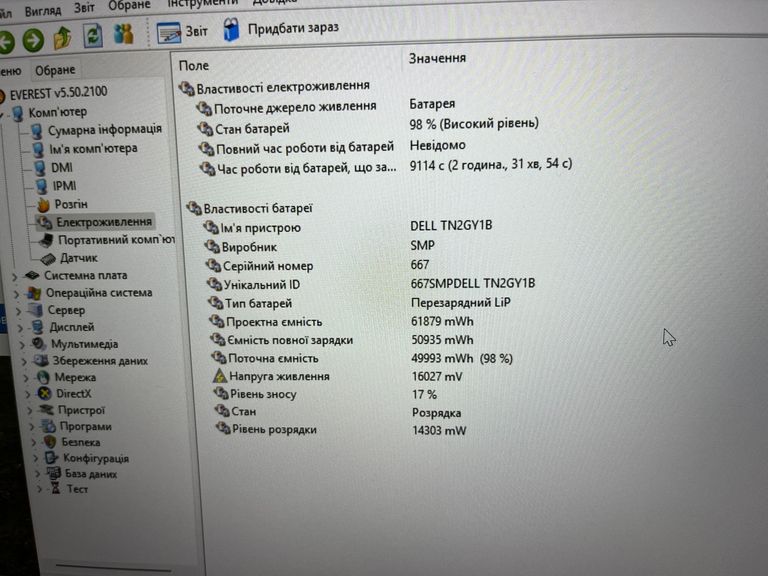Viewport: 768px width, 576px height.
Task: Expand the Пристрої node
Action: coord(30,410)
